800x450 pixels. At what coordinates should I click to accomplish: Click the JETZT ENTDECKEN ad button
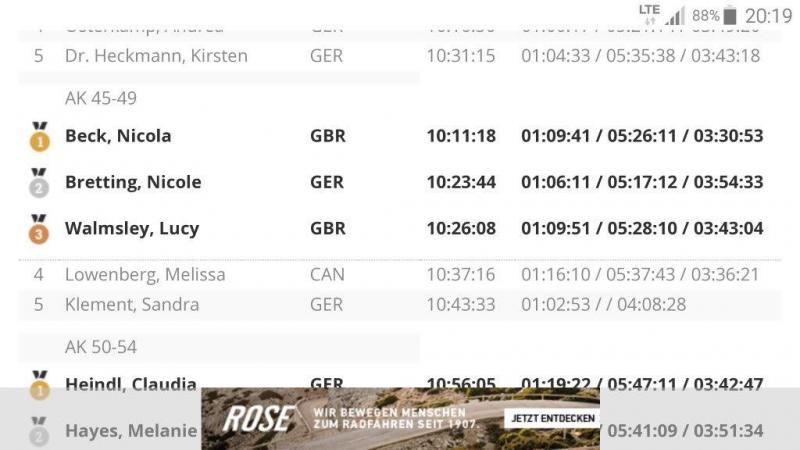coord(553,418)
